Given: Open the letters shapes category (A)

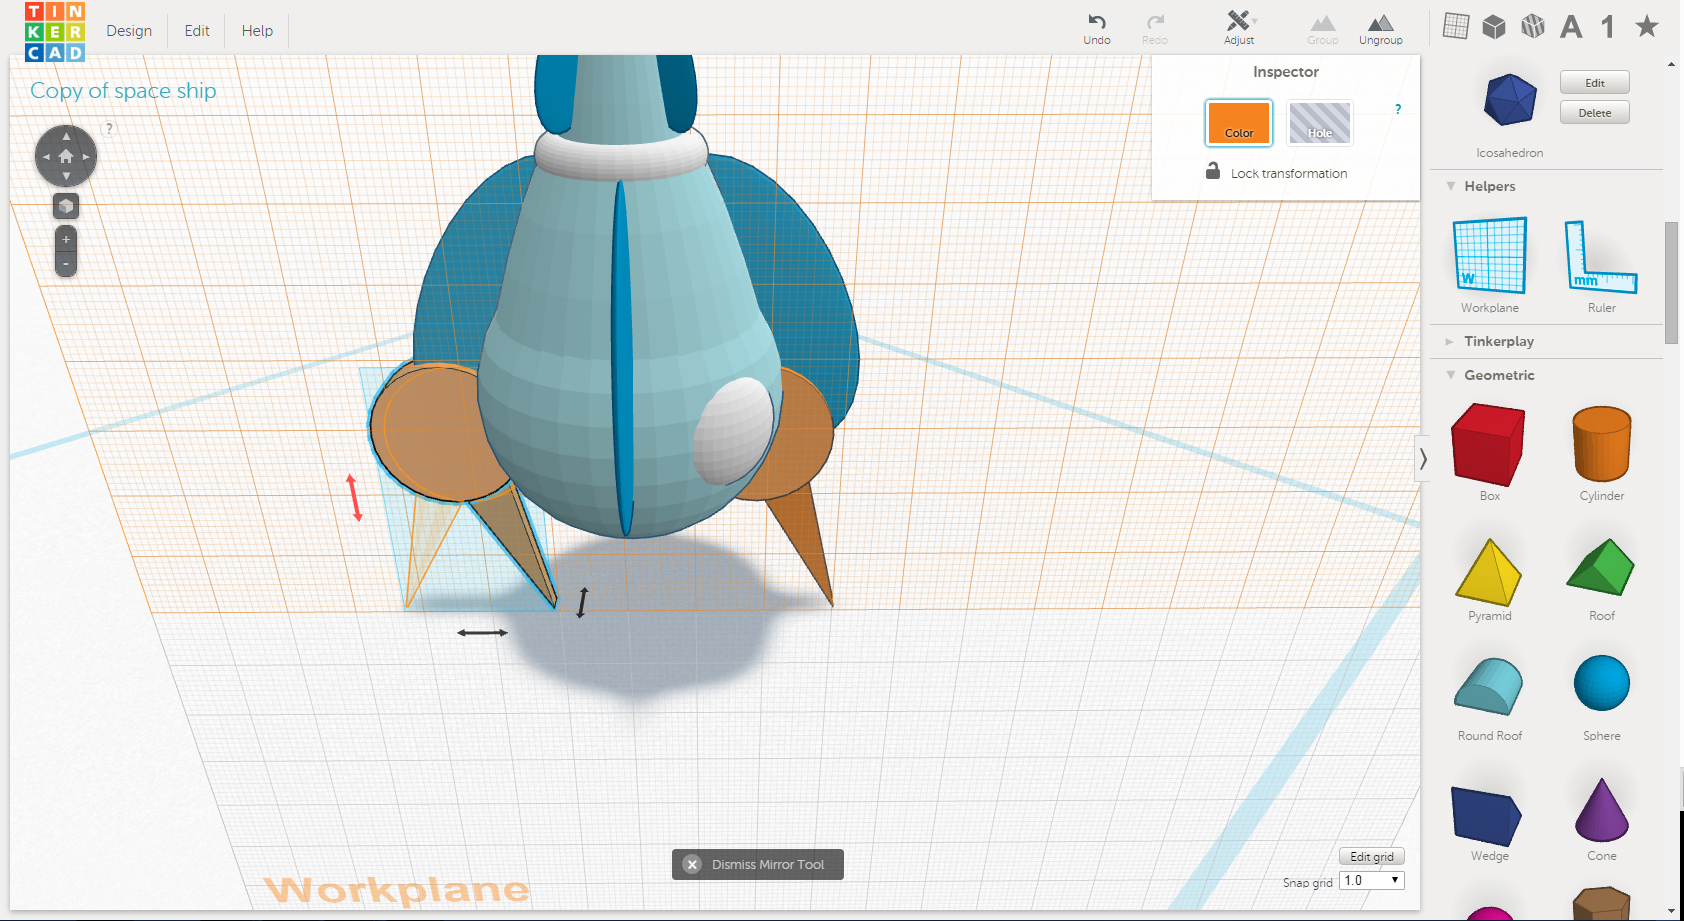Looking at the screenshot, I should tap(1571, 27).
